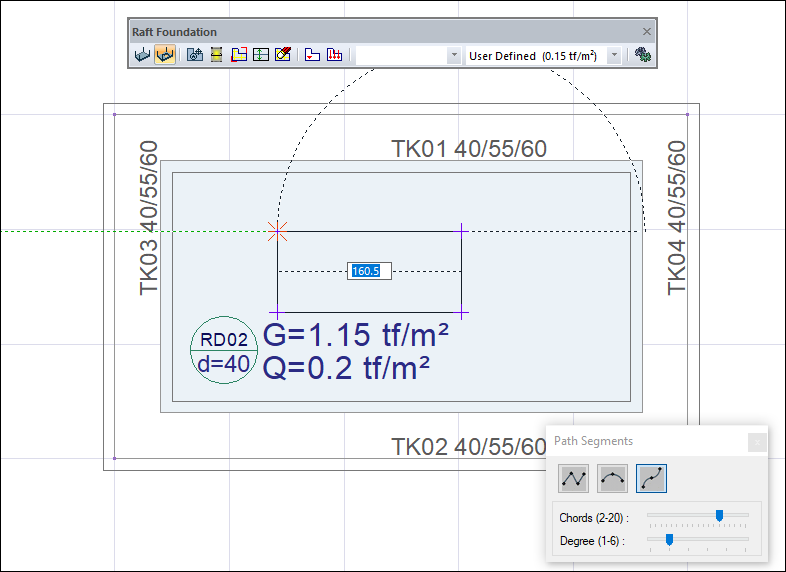Open the raft settings gear icon
786x572 pixels.
point(643,55)
